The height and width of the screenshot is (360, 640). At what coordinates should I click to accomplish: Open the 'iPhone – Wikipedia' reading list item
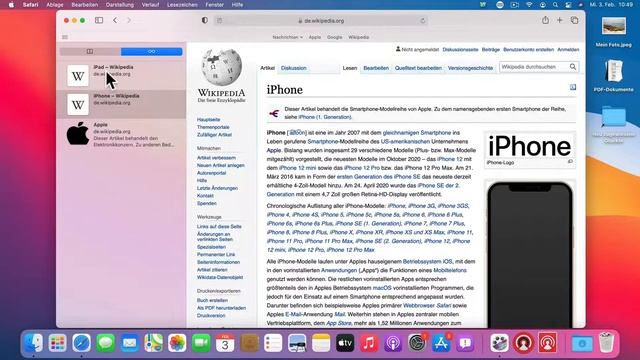121,104
